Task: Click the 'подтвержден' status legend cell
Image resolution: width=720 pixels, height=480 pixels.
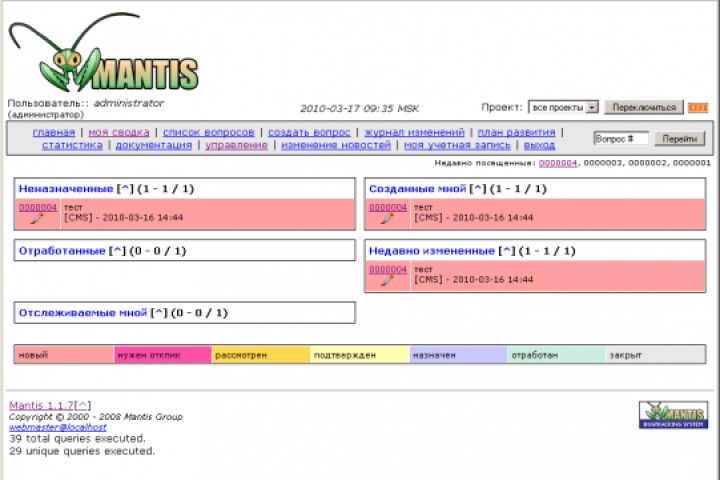Action: 360,355
